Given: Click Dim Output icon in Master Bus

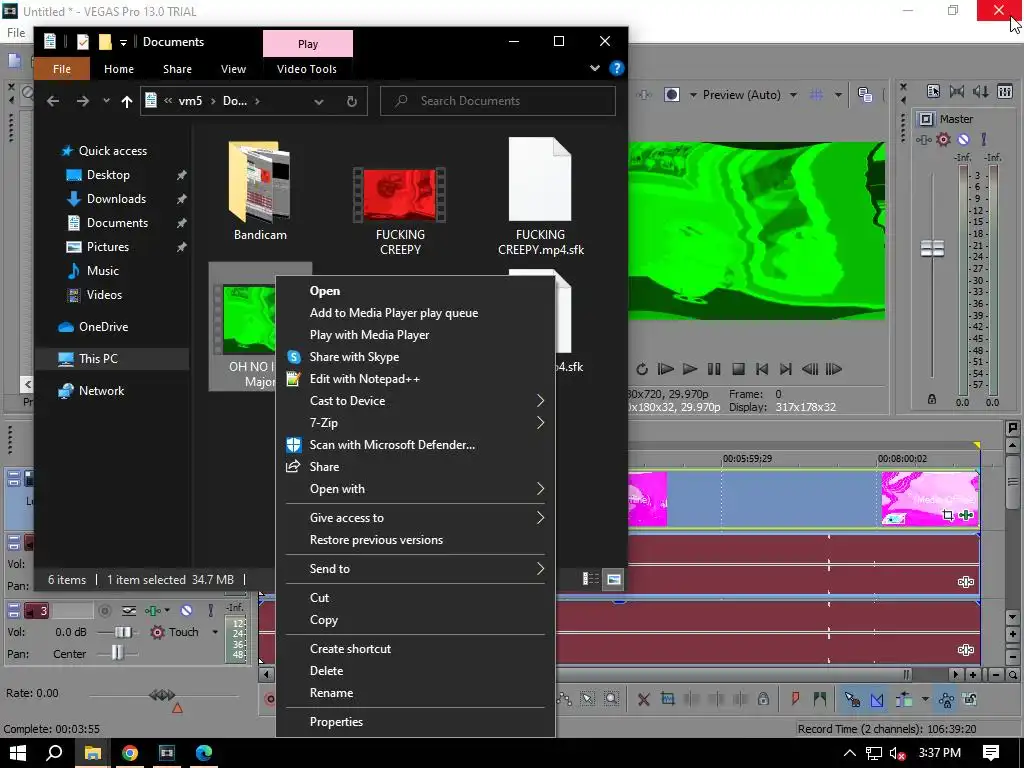Looking at the screenshot, I should click(981, 91).
